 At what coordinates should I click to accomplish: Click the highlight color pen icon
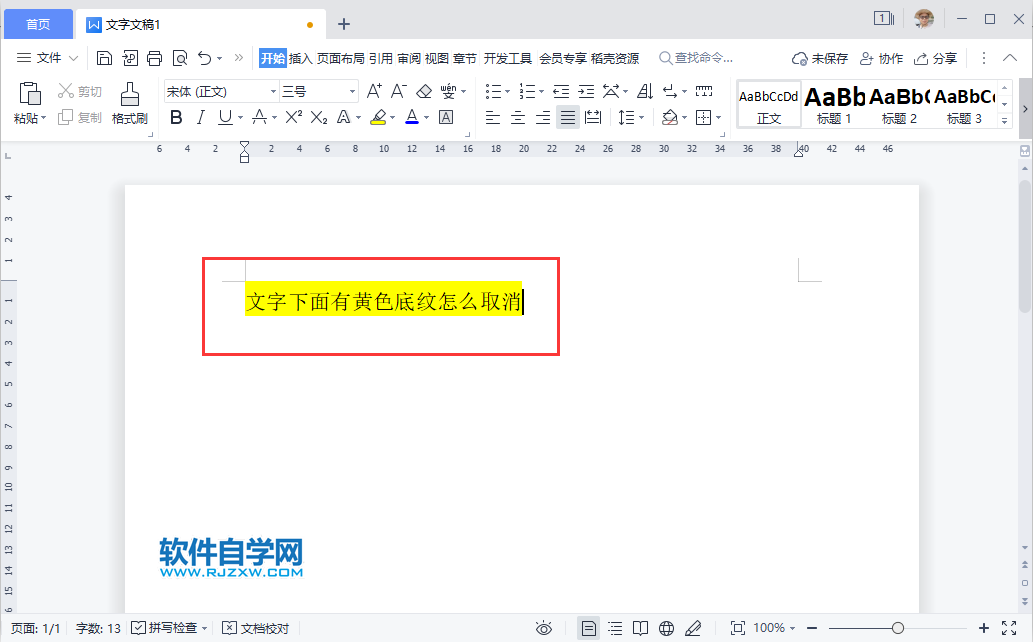[x=379, y=117]
